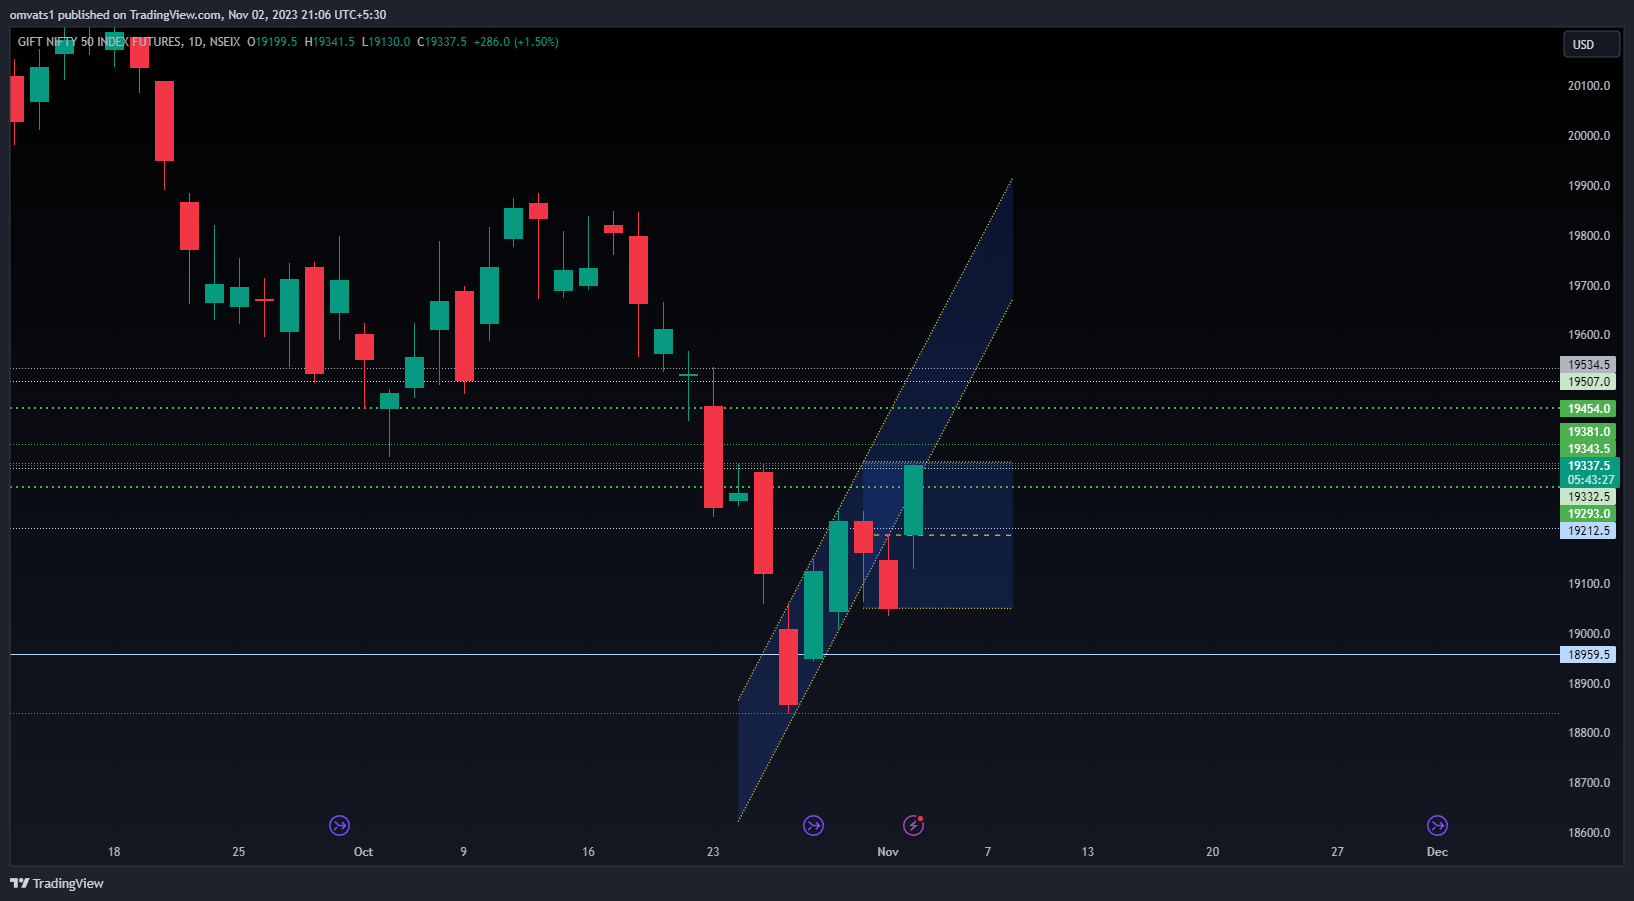Click the 19343.5 price label
The height and width of the screenshot is (901, 1634).
click(1588, 449)
